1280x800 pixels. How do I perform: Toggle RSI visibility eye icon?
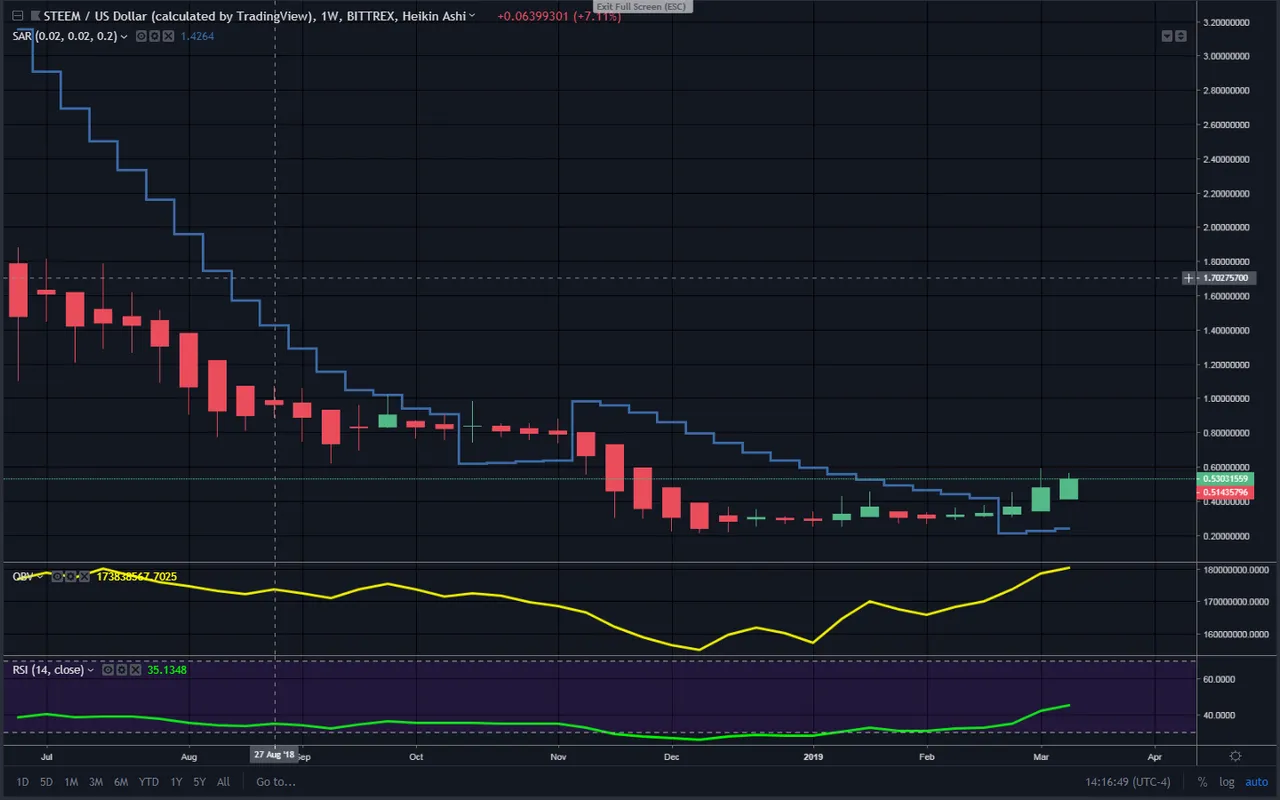pyautogui.click(x=108, y=670)
